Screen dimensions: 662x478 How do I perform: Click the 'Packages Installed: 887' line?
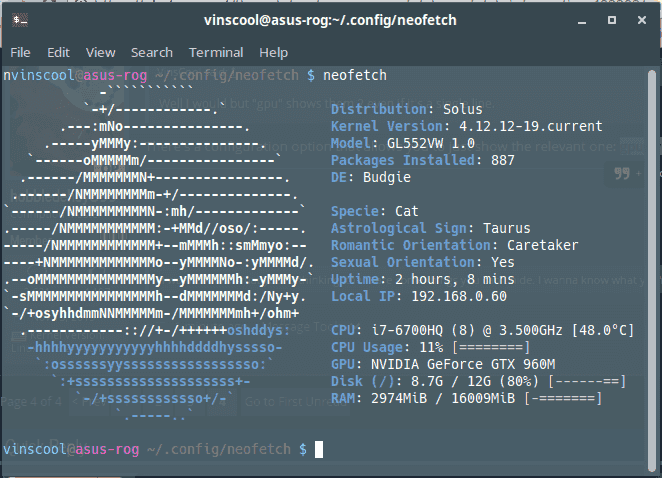click(x=423, y=160)
